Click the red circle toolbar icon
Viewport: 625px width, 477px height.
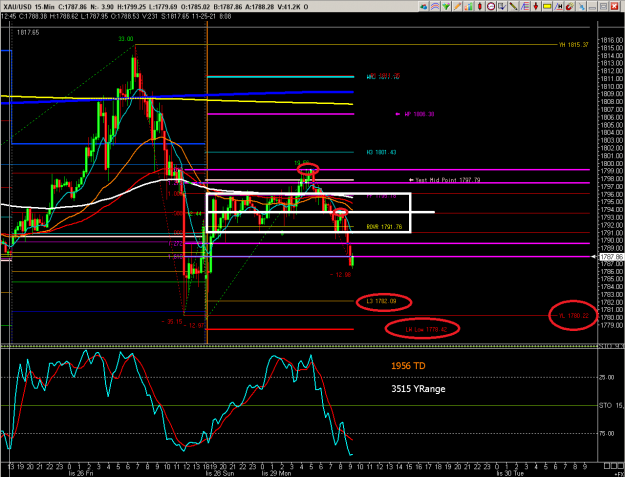pos(491,6)
